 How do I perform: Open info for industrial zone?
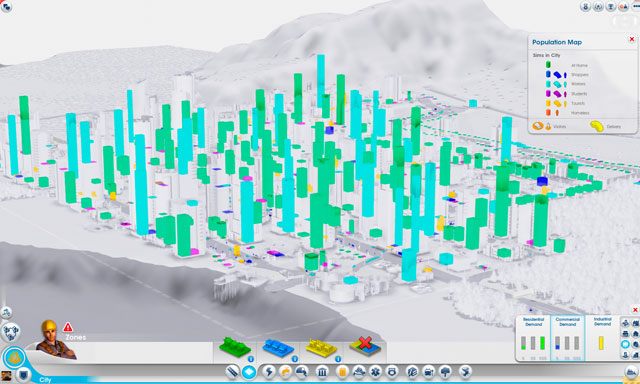point(338,359)
